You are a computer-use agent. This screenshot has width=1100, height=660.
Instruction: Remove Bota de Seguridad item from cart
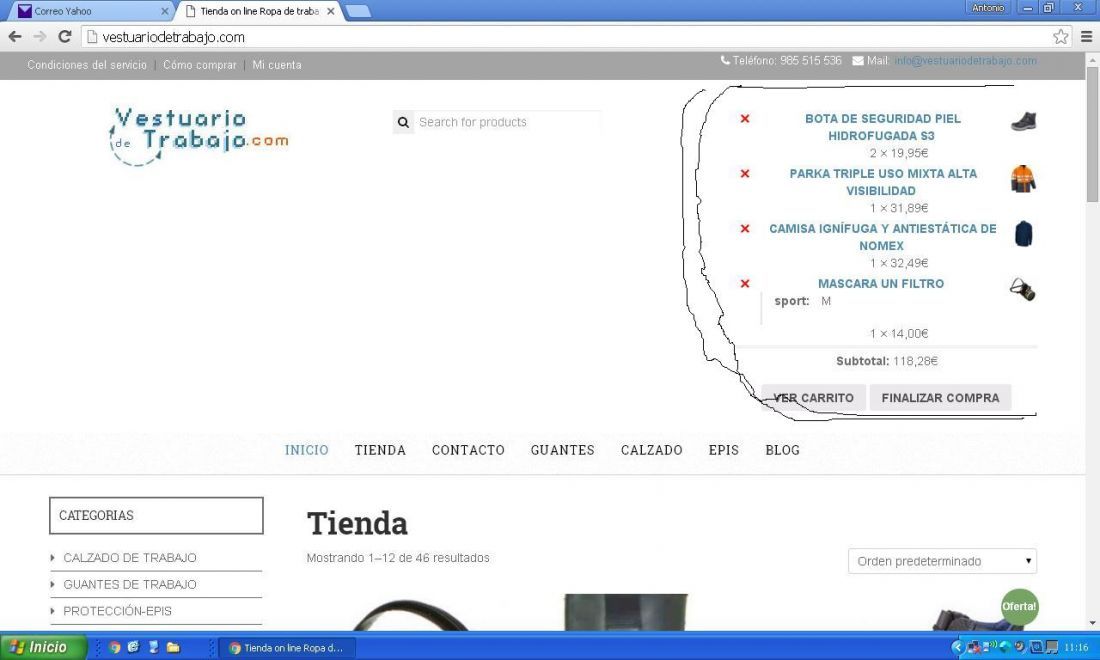pos(745,119)
